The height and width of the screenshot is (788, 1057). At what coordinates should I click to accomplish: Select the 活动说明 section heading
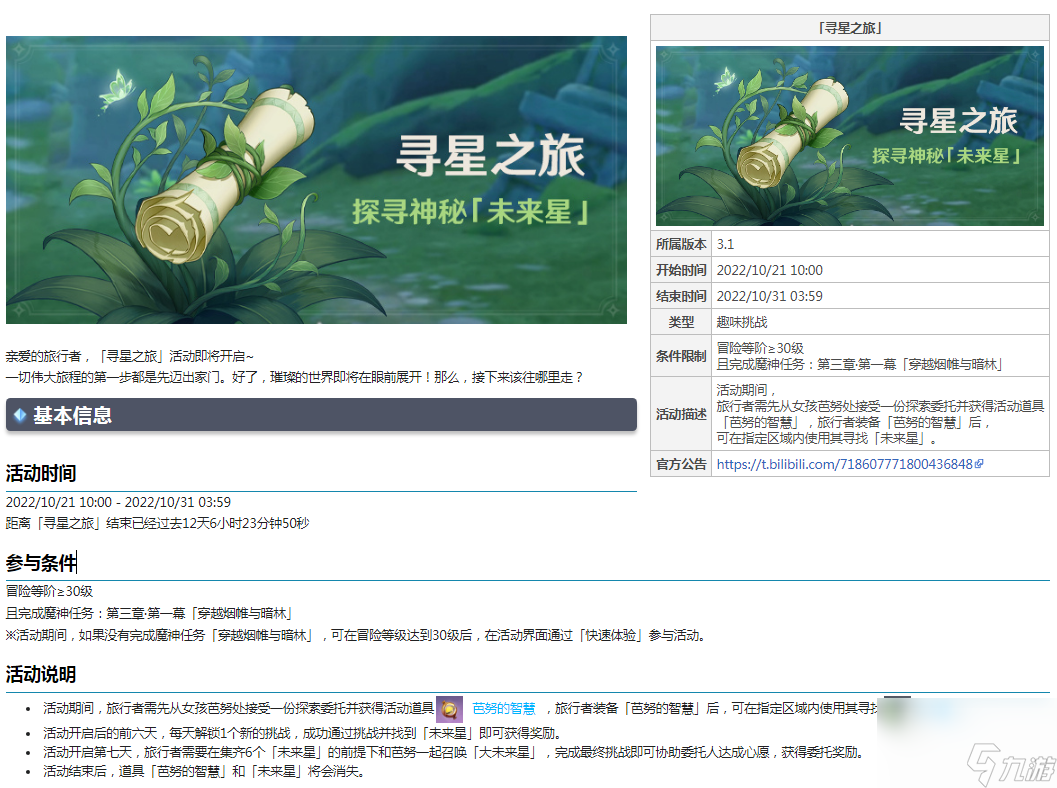tap(41, 674)
